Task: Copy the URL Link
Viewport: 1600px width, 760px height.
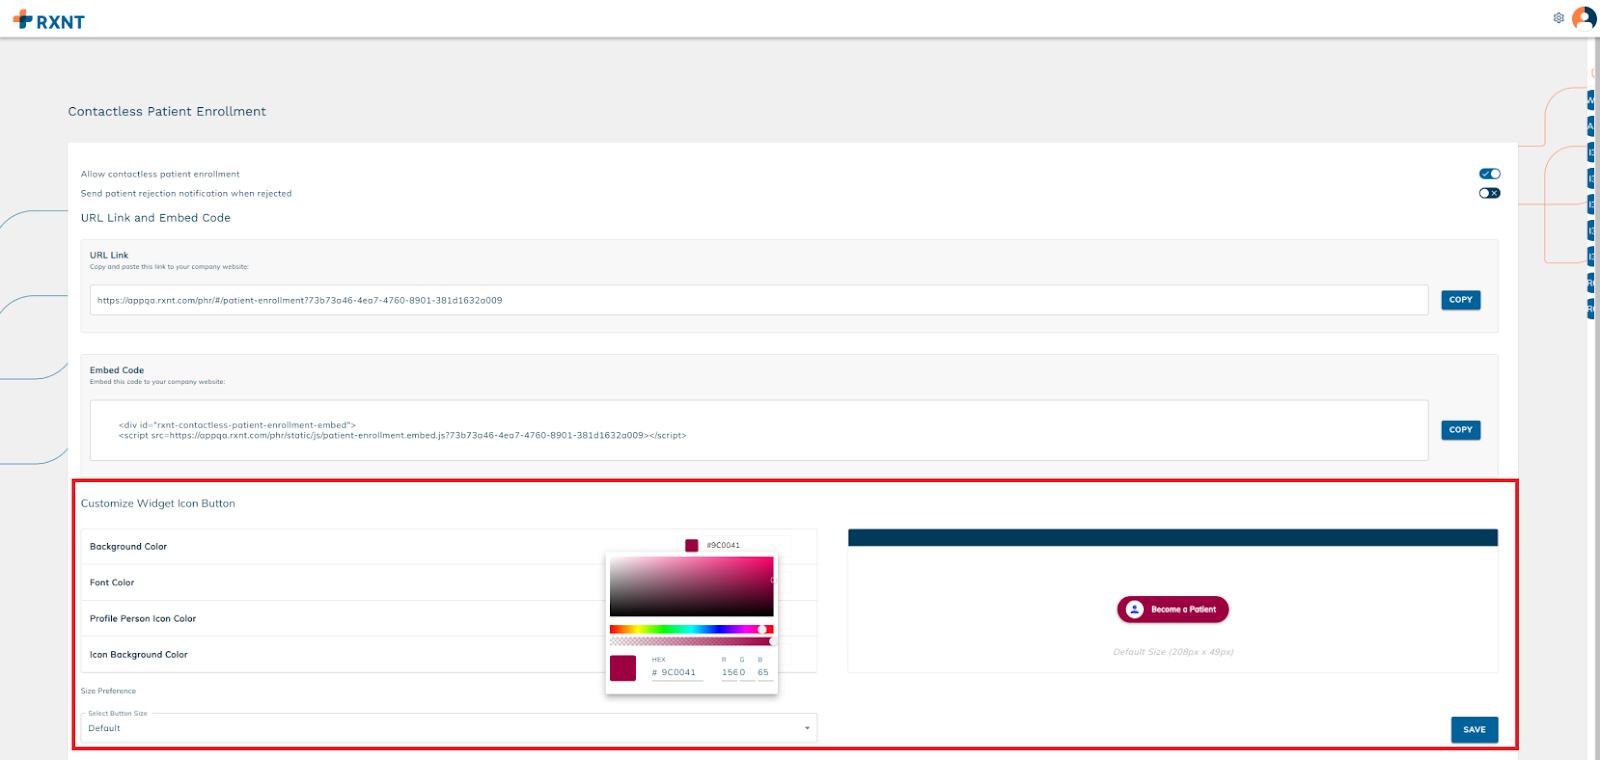Action: pos(1461,300)
